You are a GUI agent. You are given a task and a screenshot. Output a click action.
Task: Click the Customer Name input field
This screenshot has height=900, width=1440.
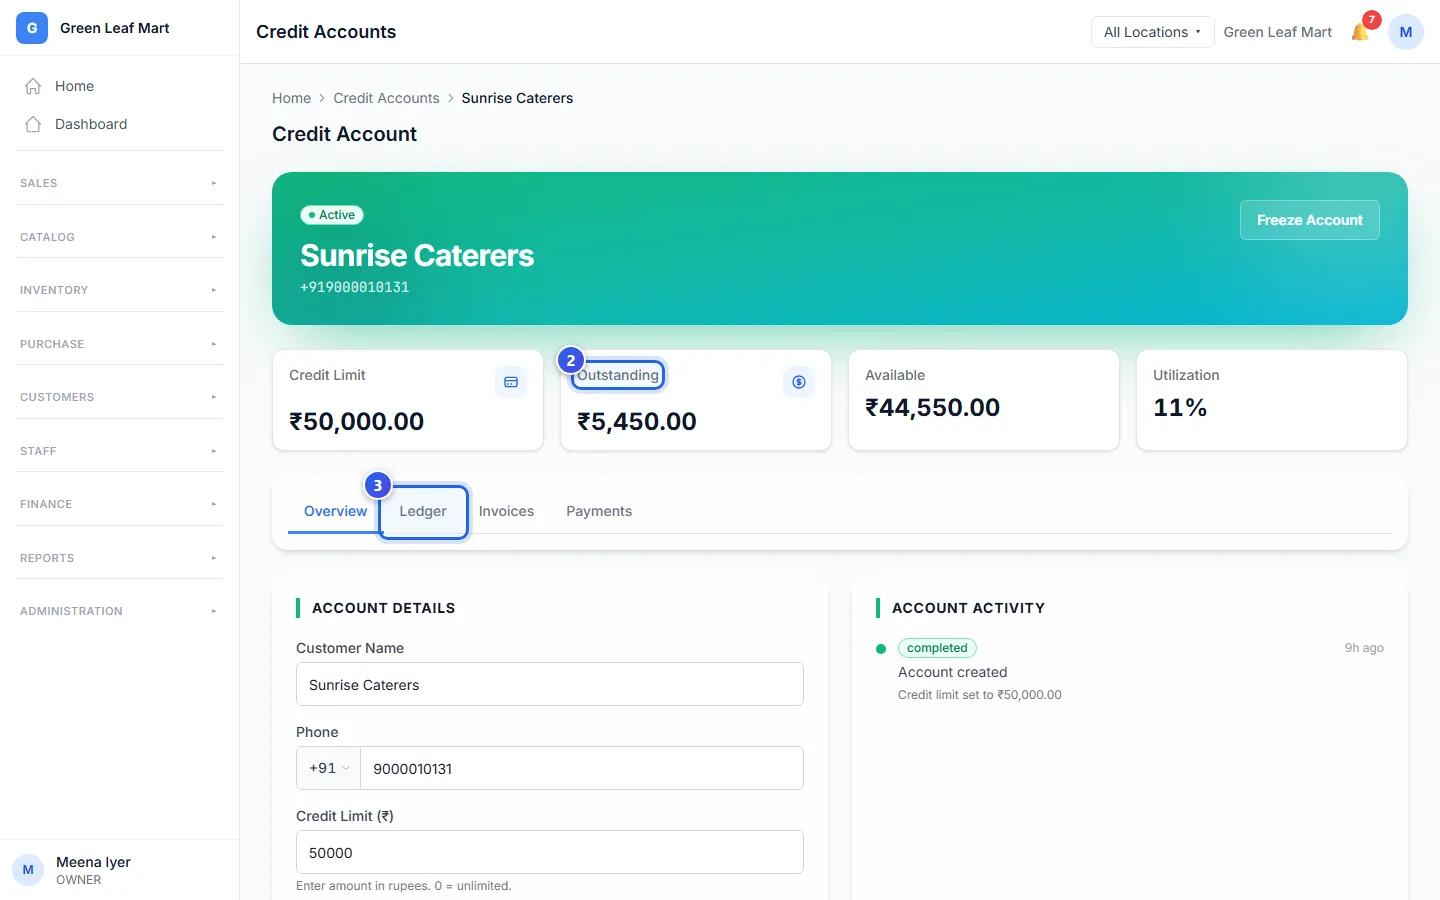pyautogui.click(x=550, y=684)
